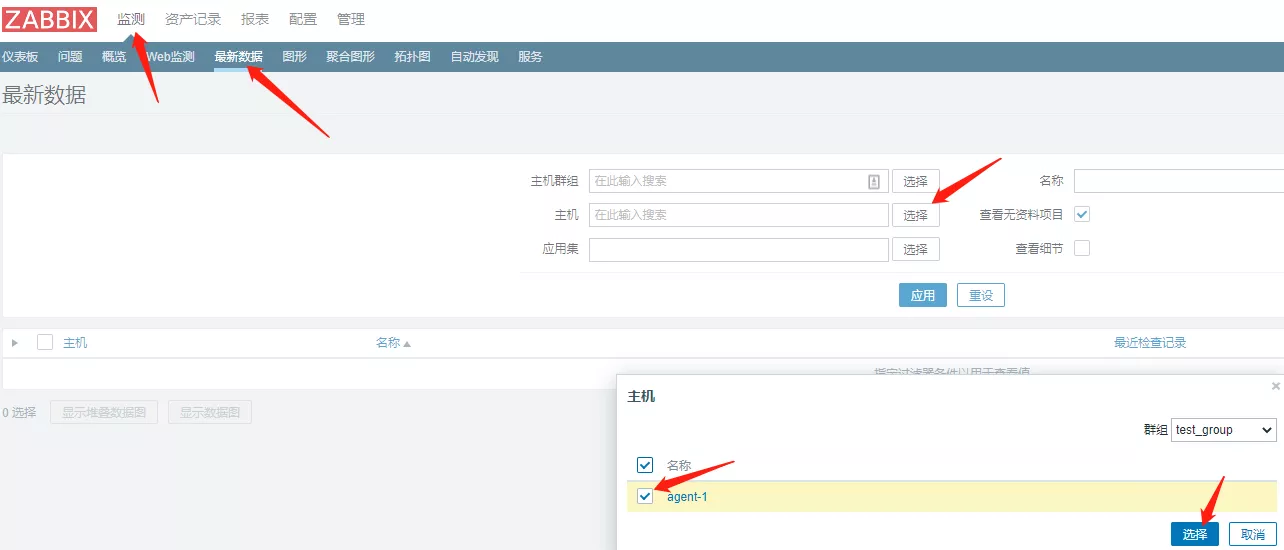Image resolution: width=1284 pixels, height=550 pixels.
Task: Enable the 查看细节 checkbox
Action: point(1081,248)
